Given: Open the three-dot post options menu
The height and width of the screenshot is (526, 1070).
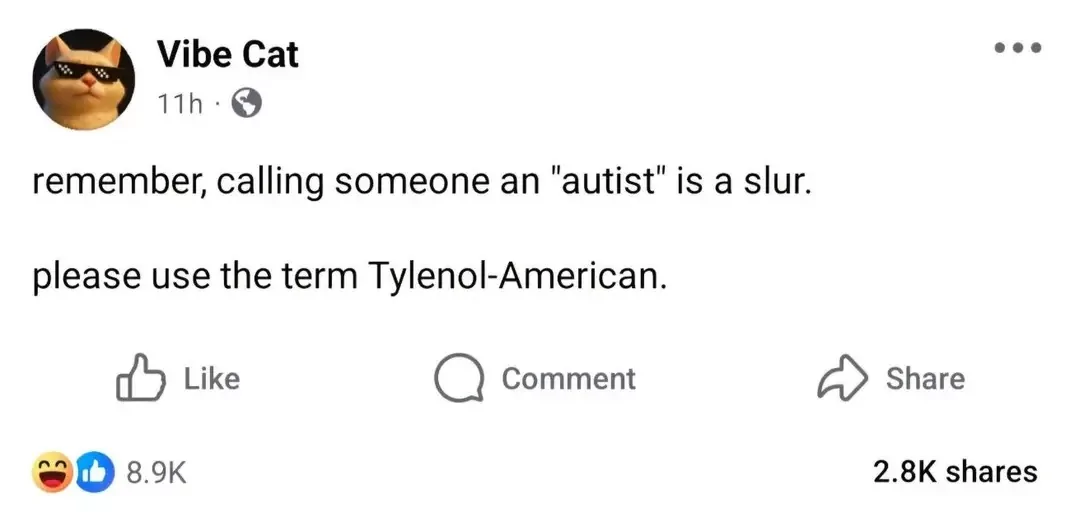Looking at the screenshot, I should point(1015,47).
